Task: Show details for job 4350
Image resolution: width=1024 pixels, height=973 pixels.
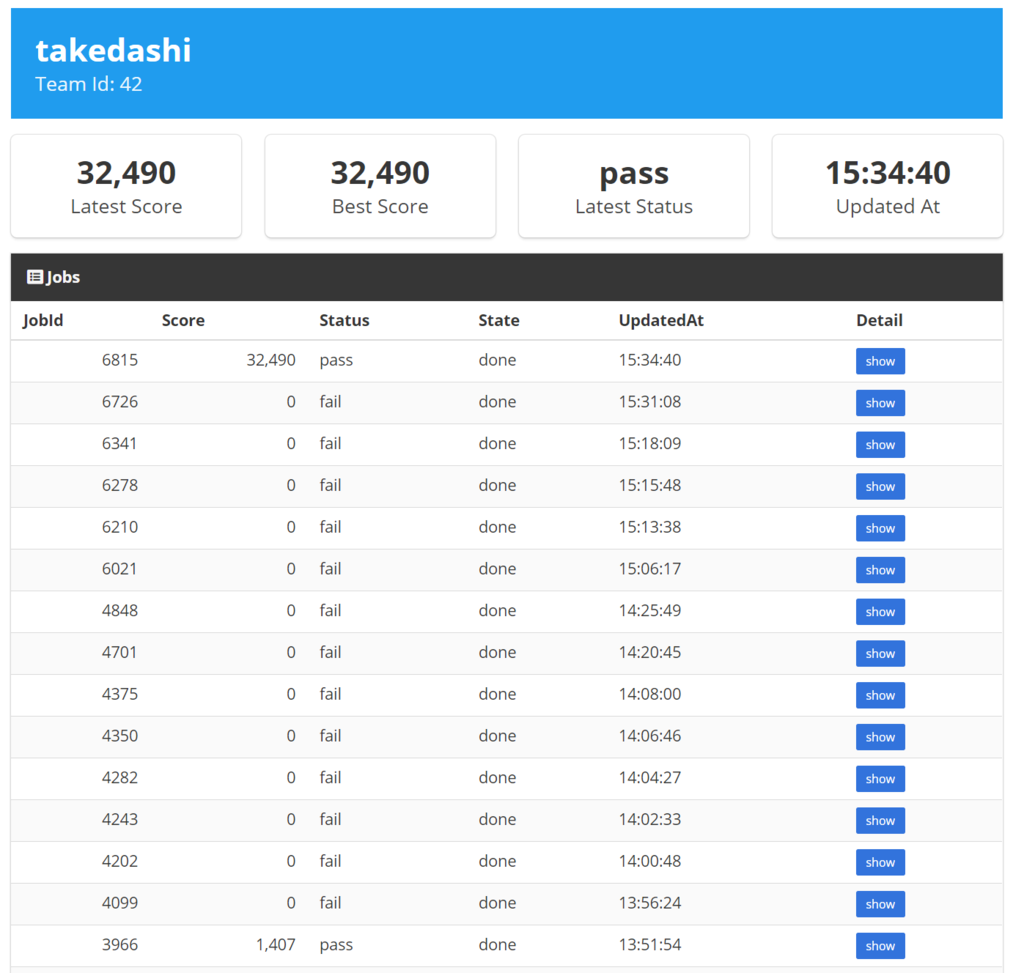Action: click(880, 737)
